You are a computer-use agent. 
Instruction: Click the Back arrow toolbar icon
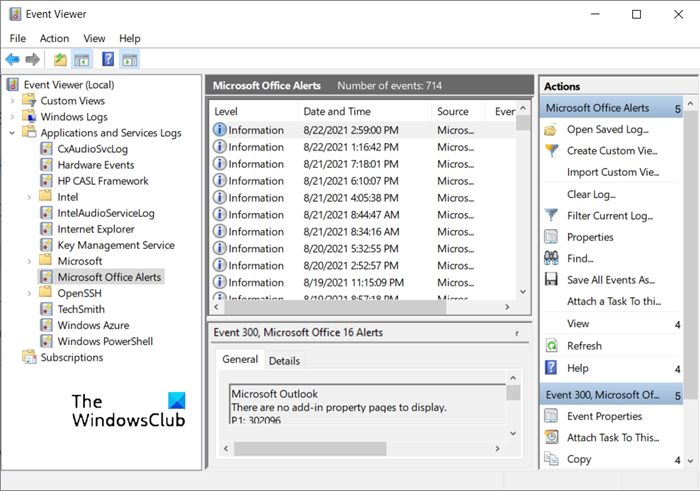point(13,60)
